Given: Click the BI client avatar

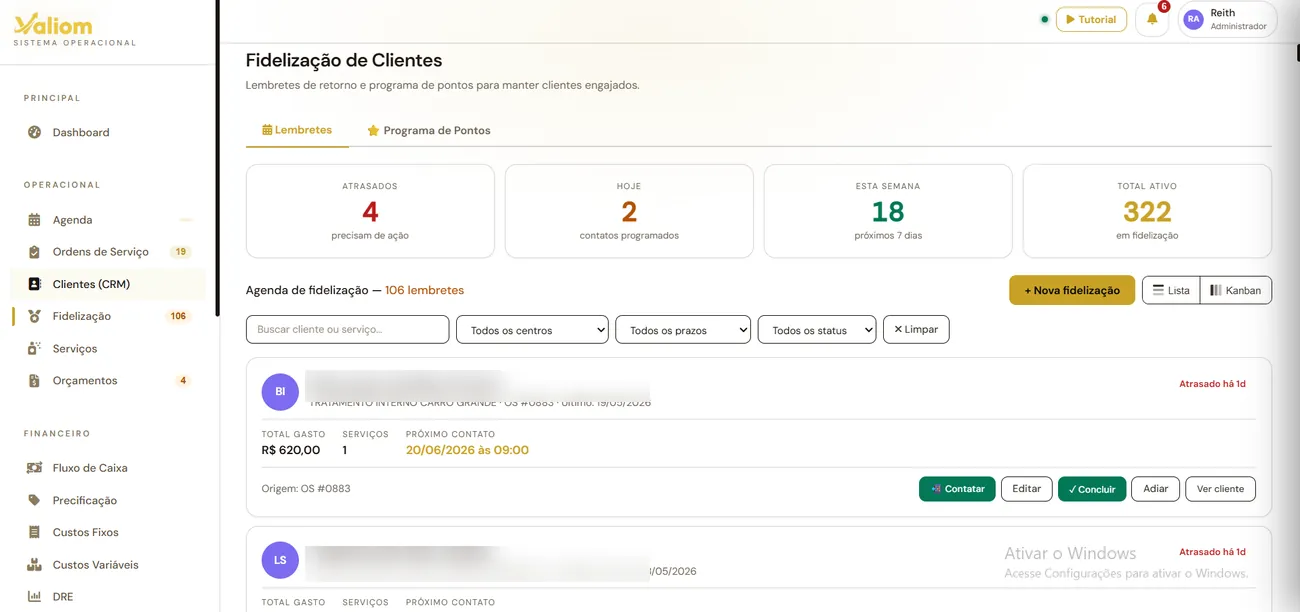Looking at the screenshot, I should point(280,392).
